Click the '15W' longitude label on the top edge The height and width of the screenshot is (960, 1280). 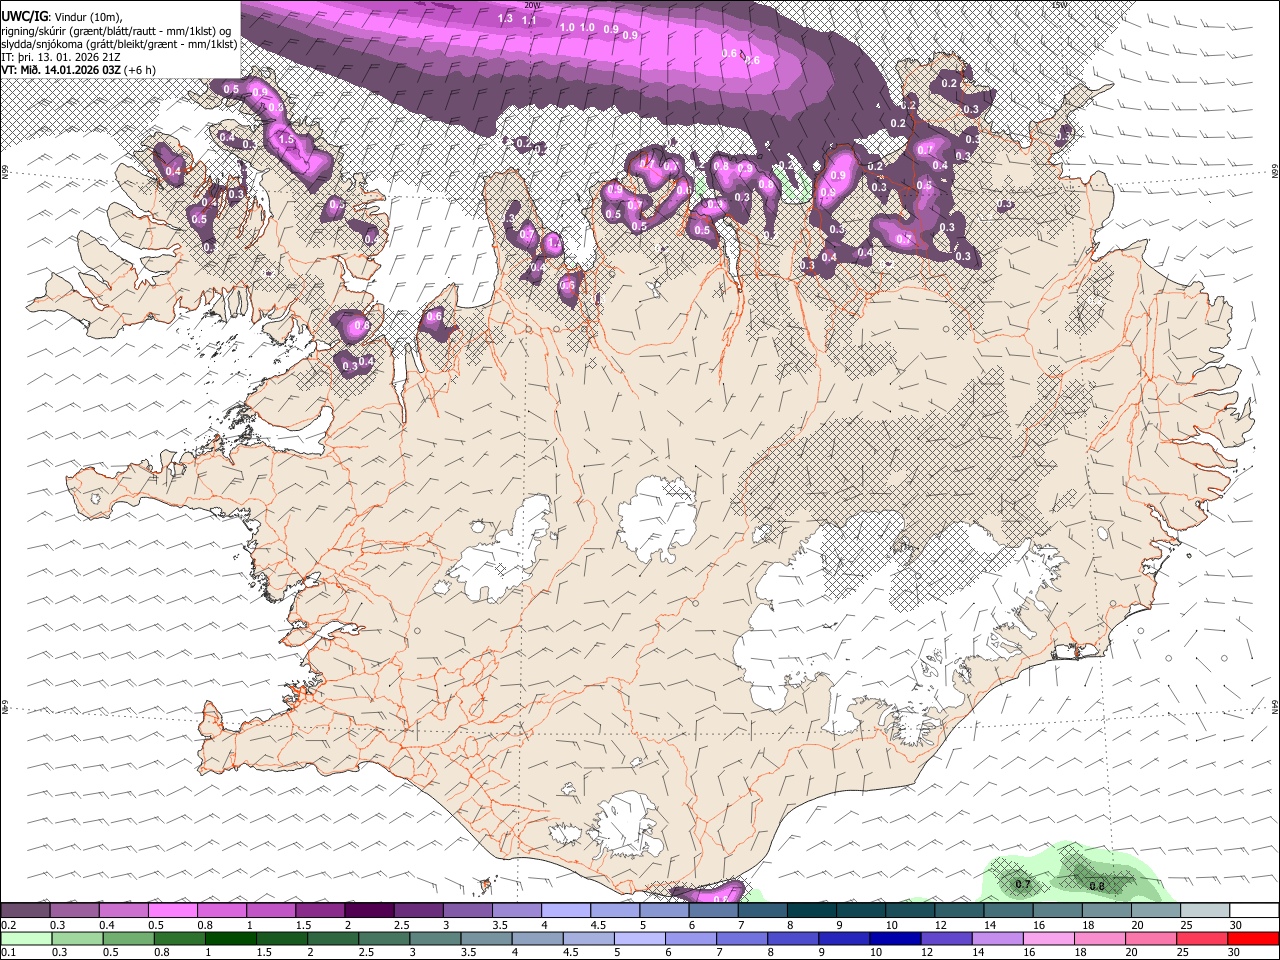pyautogui.click(x=1060, y=5)
